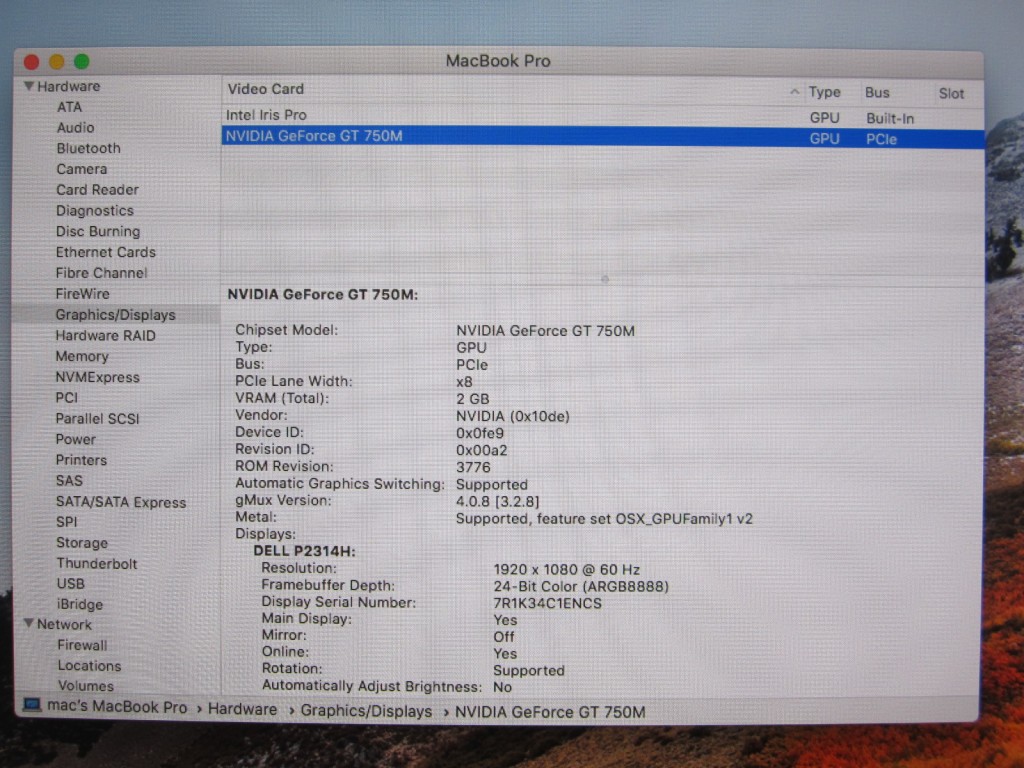The image size is (1024, 768).
Task: Show Disc Burning details
Action: click(98, 232)
